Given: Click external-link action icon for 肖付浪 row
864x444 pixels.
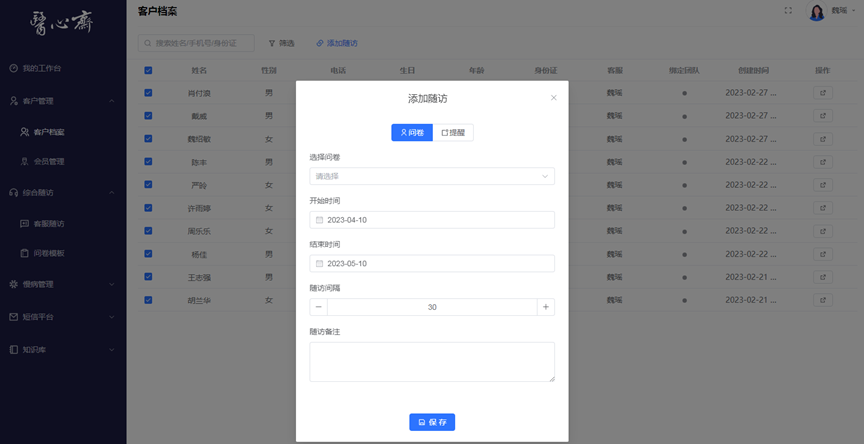Looking at the screenshot, I should tap(823, 93).
